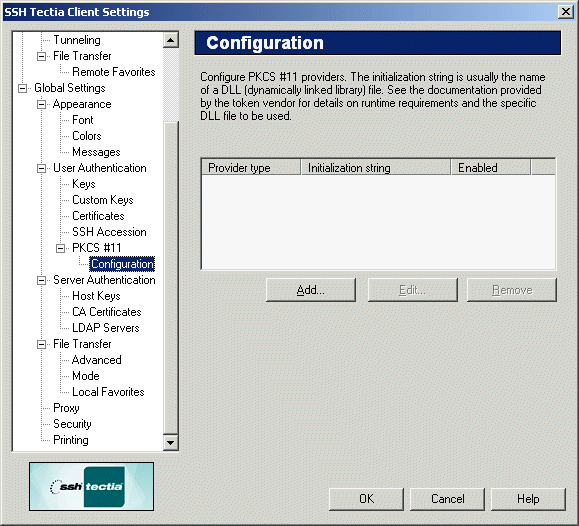Select the Server Authentication label
This screenshot has width=579, height=526.
(x=104, y=280)
